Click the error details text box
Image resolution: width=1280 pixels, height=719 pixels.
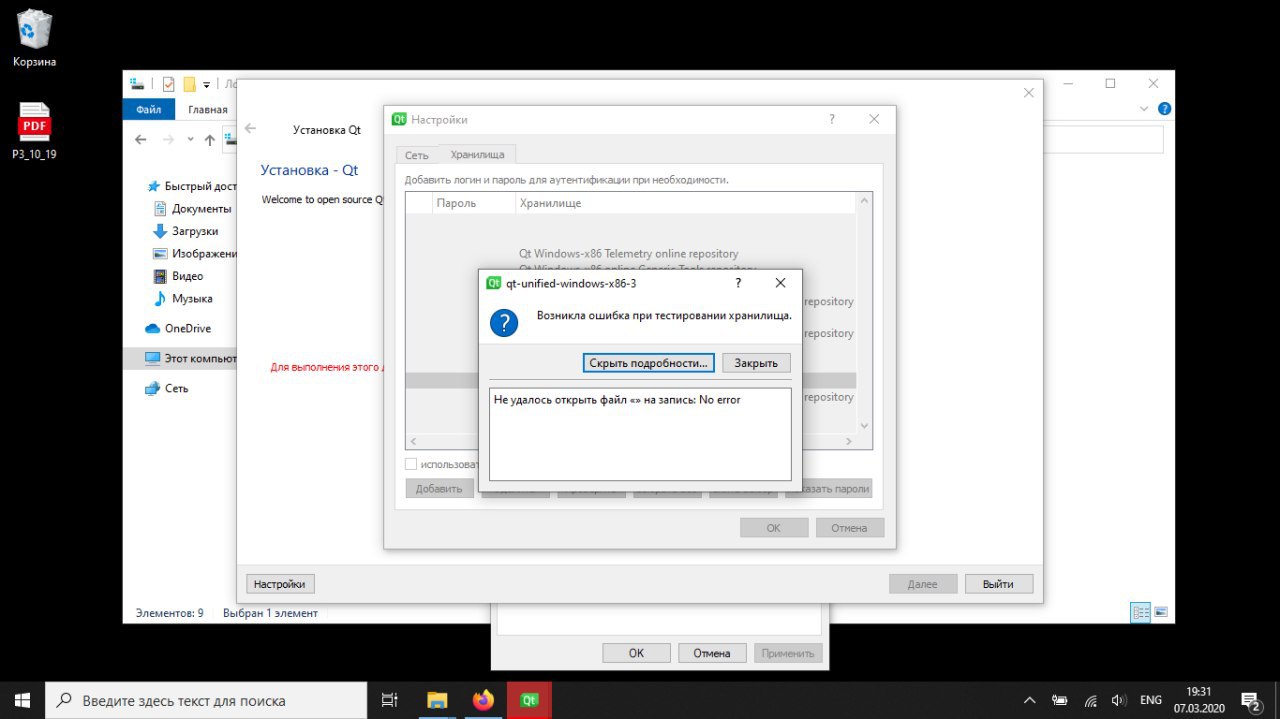tap(640, 434)
